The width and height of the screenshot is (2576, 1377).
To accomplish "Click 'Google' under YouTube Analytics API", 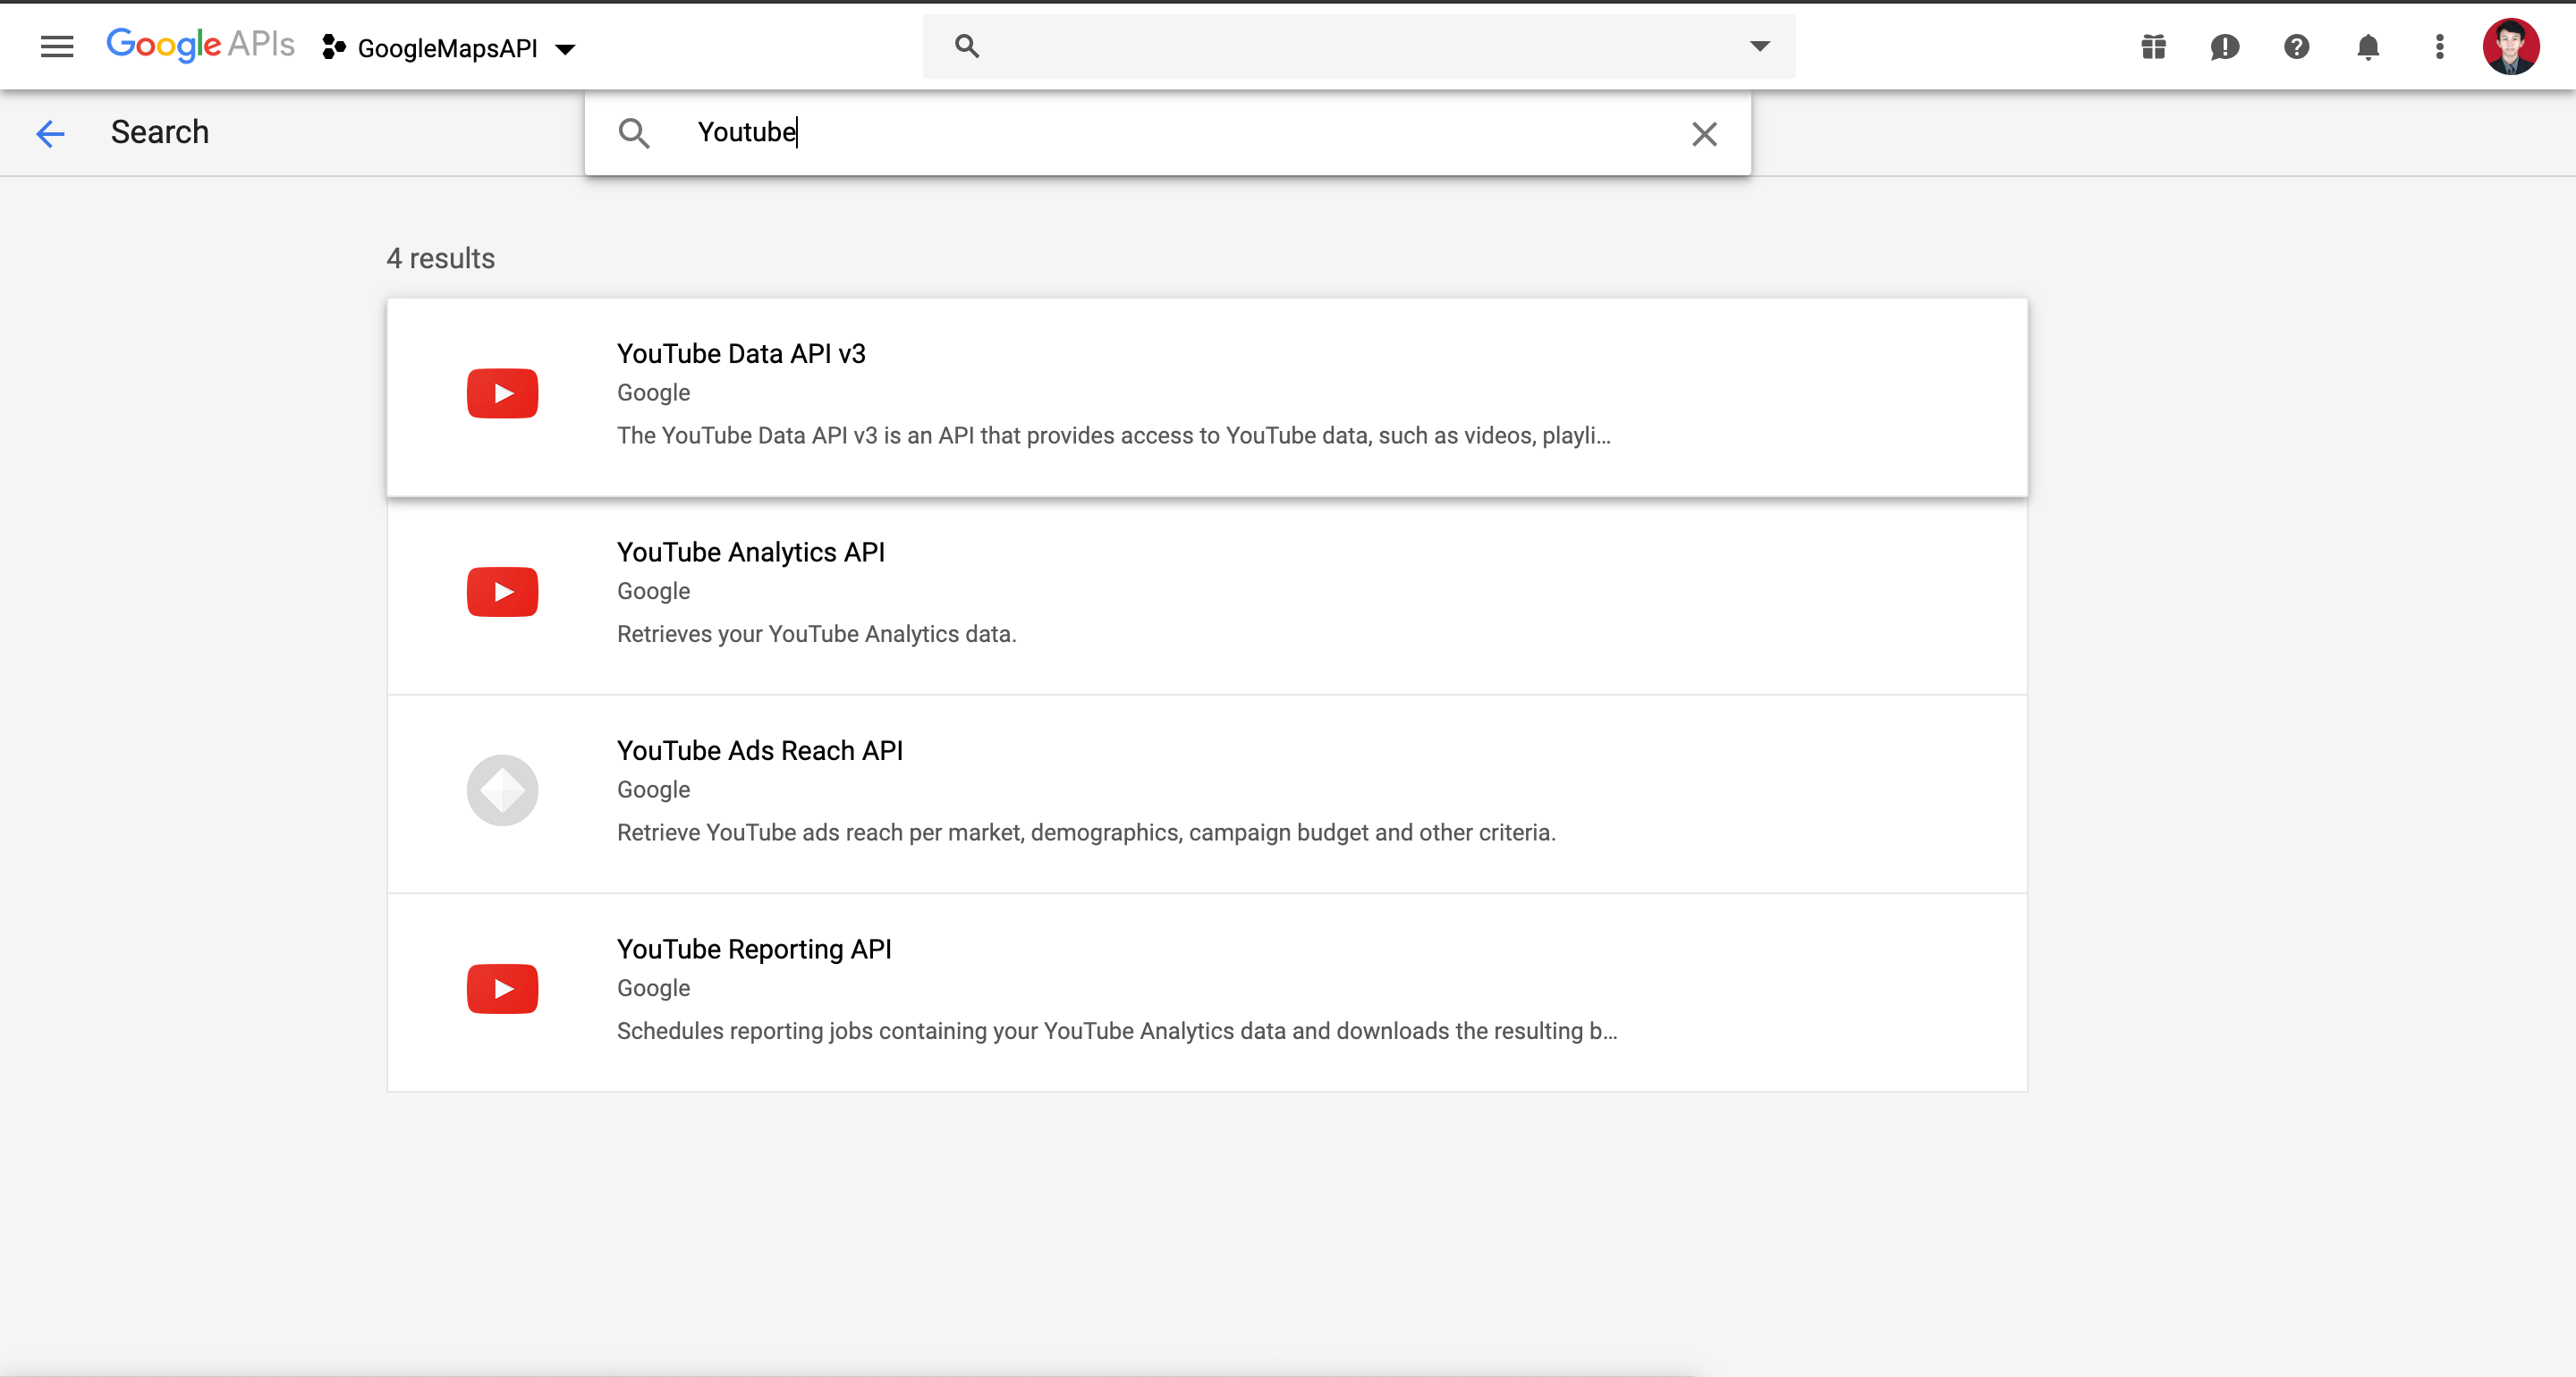I will point(653,591).
